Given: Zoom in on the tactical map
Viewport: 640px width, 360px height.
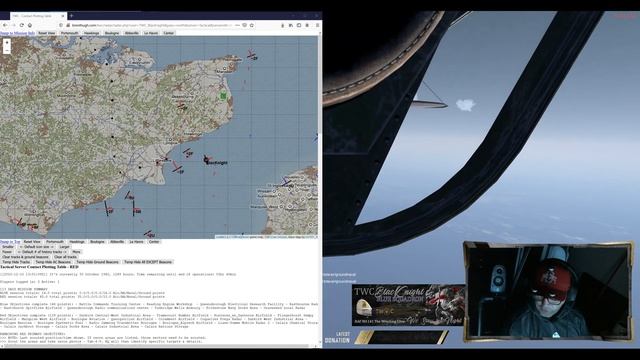Looking at the screenshot, I should click(x=7, y=42).
